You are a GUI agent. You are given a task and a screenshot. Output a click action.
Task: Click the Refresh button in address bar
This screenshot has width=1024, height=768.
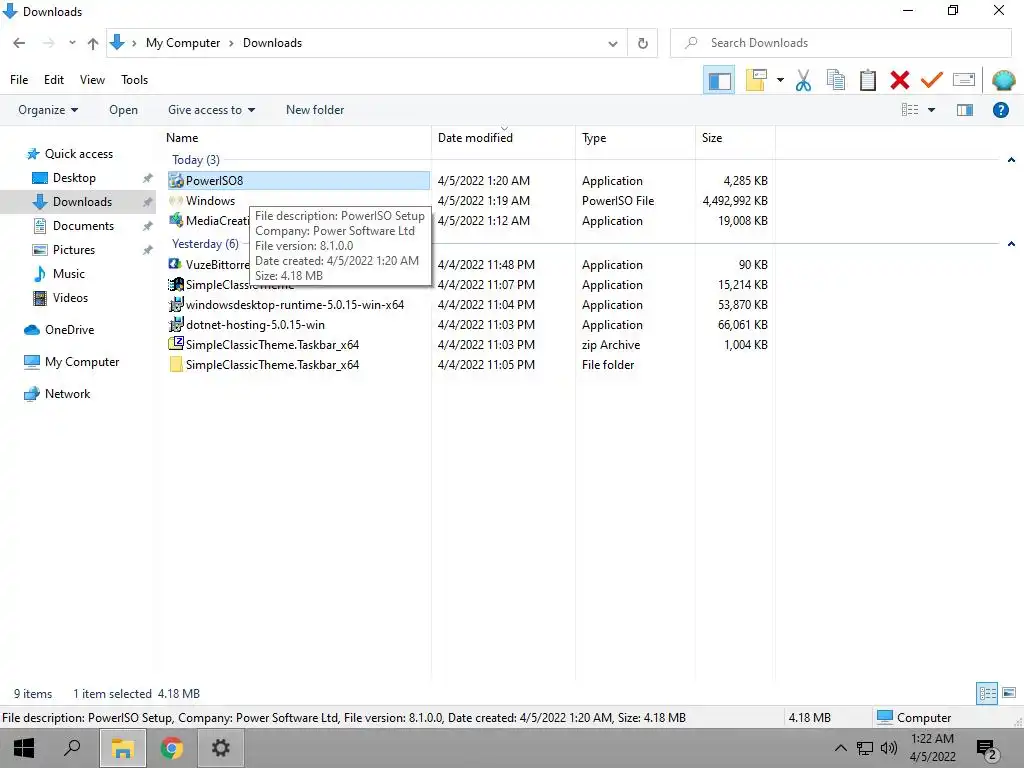point(643,43)
